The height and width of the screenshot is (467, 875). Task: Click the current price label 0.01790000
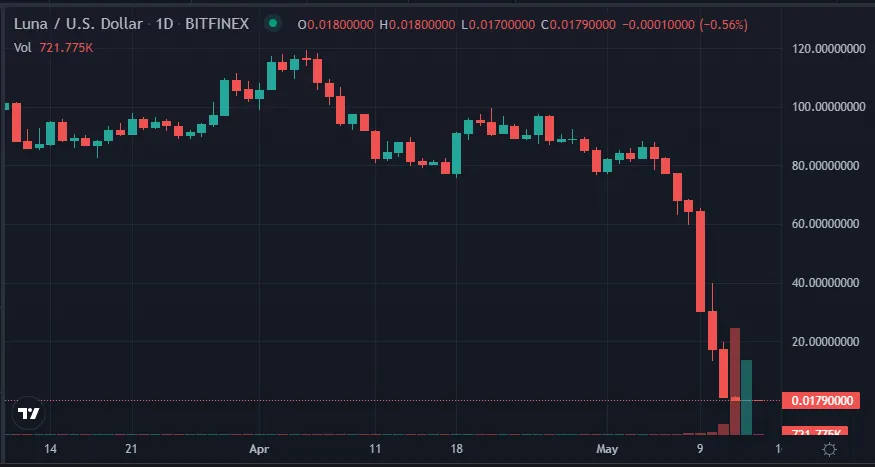pos(820,401)
